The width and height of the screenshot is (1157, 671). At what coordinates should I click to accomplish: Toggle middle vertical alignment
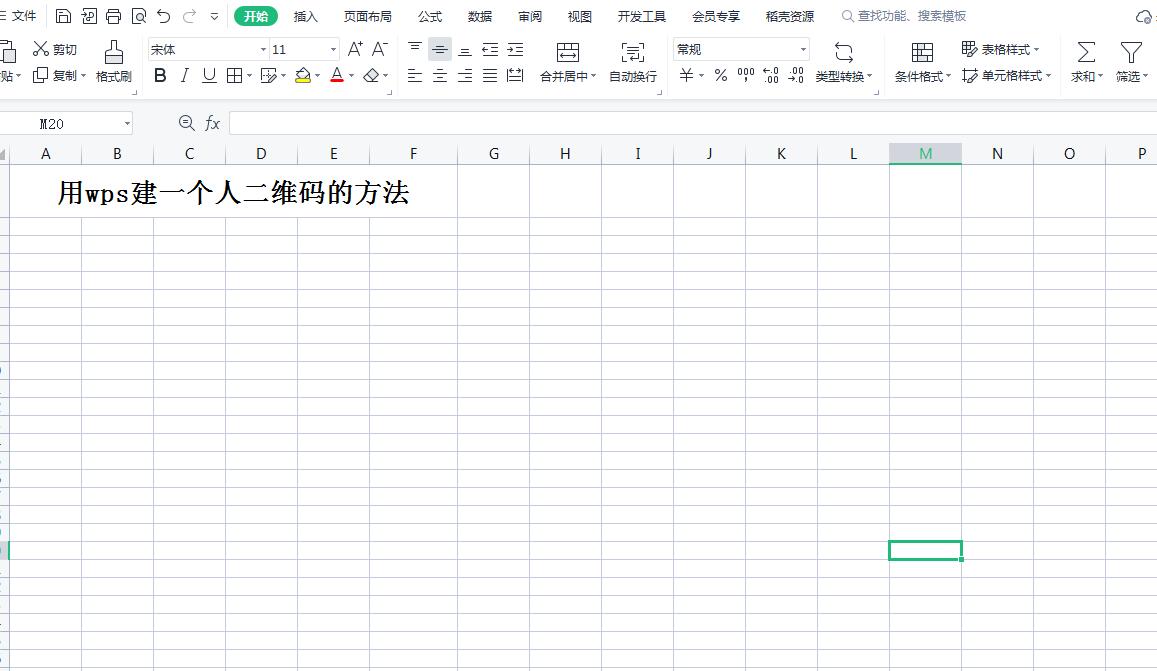pyautogui.click(x=440, y=49)
